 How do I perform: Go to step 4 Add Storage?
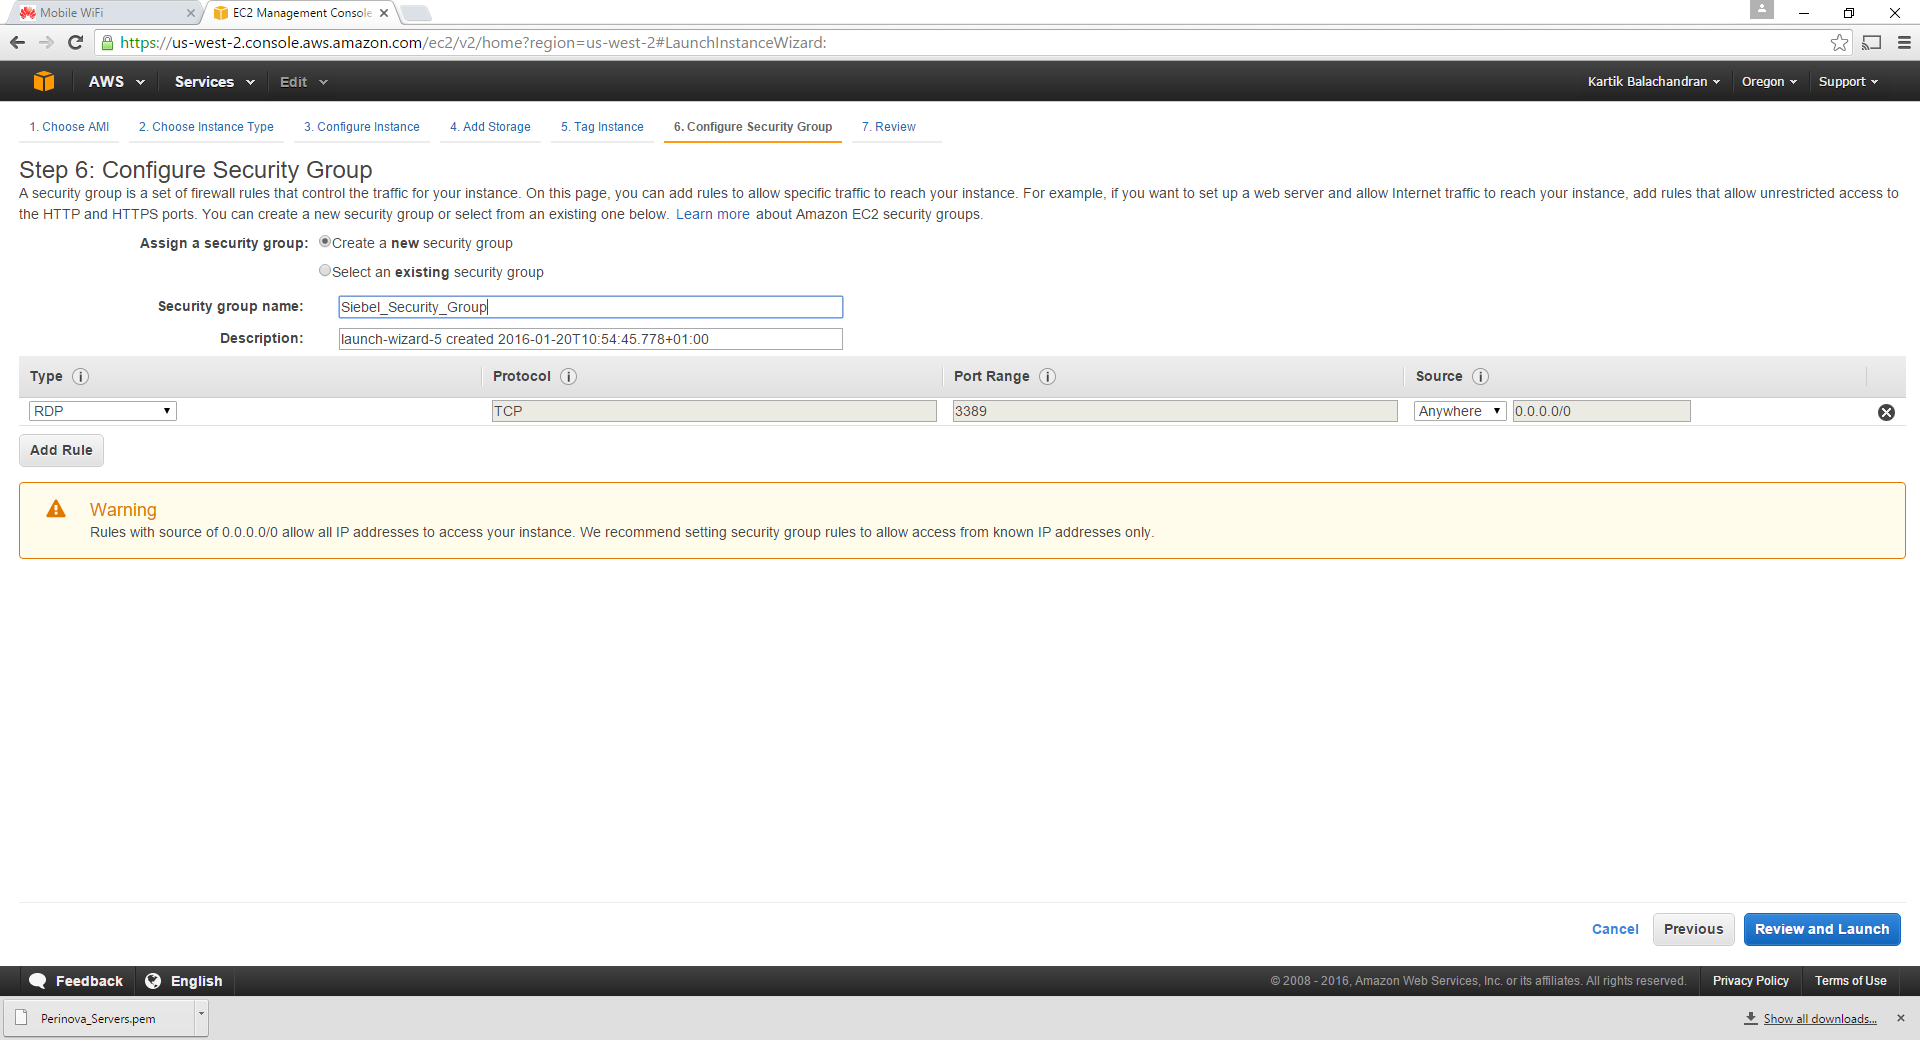[490, 127]
